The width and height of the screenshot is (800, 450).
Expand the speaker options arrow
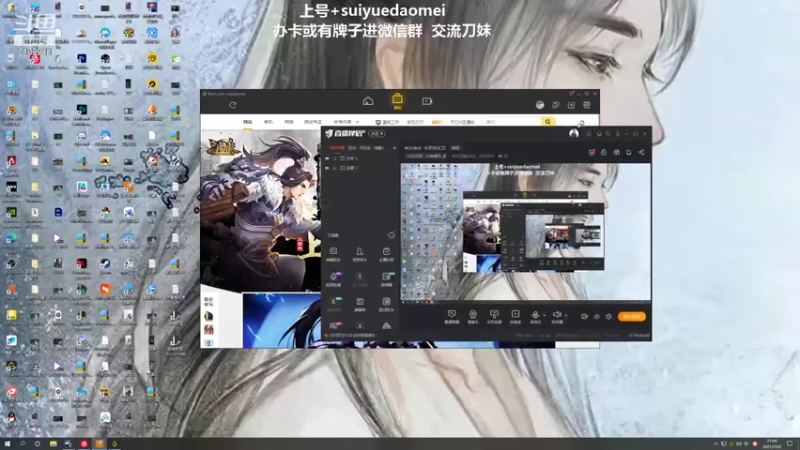(566, 315)
